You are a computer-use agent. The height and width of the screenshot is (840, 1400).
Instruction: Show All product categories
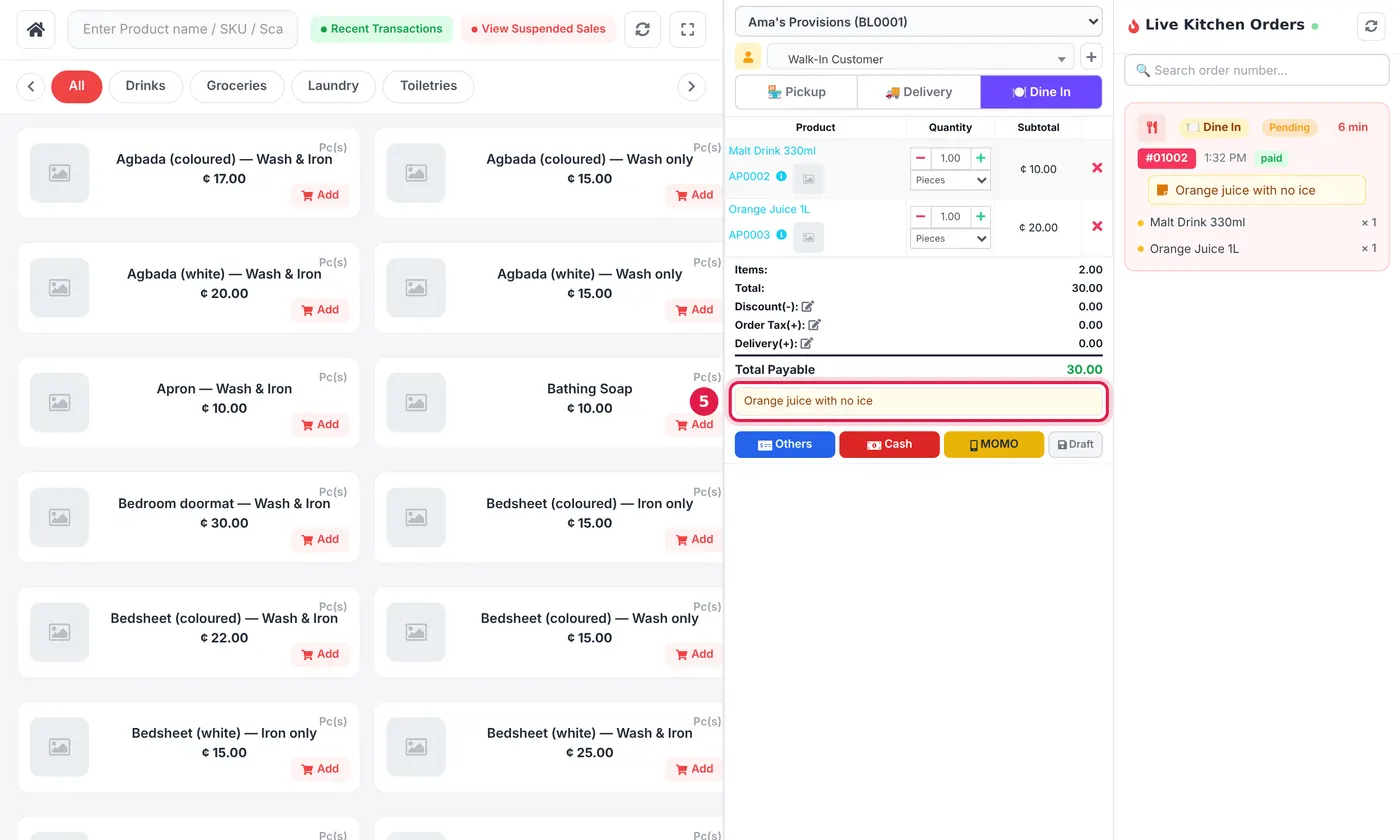[76, 86]
